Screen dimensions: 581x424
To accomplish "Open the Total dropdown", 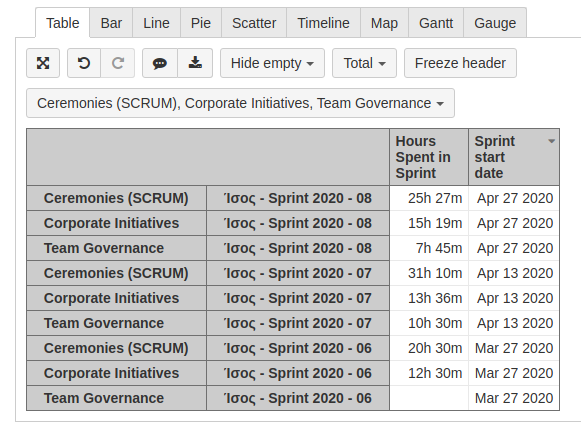I will pos(364,63).
